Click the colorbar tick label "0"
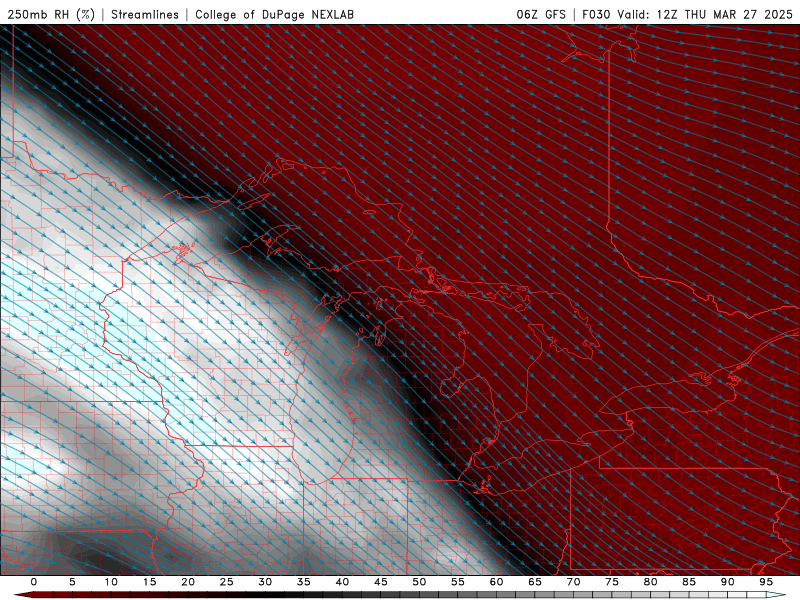The width and height of the screenshot is (800, 600). pos(34,582)
